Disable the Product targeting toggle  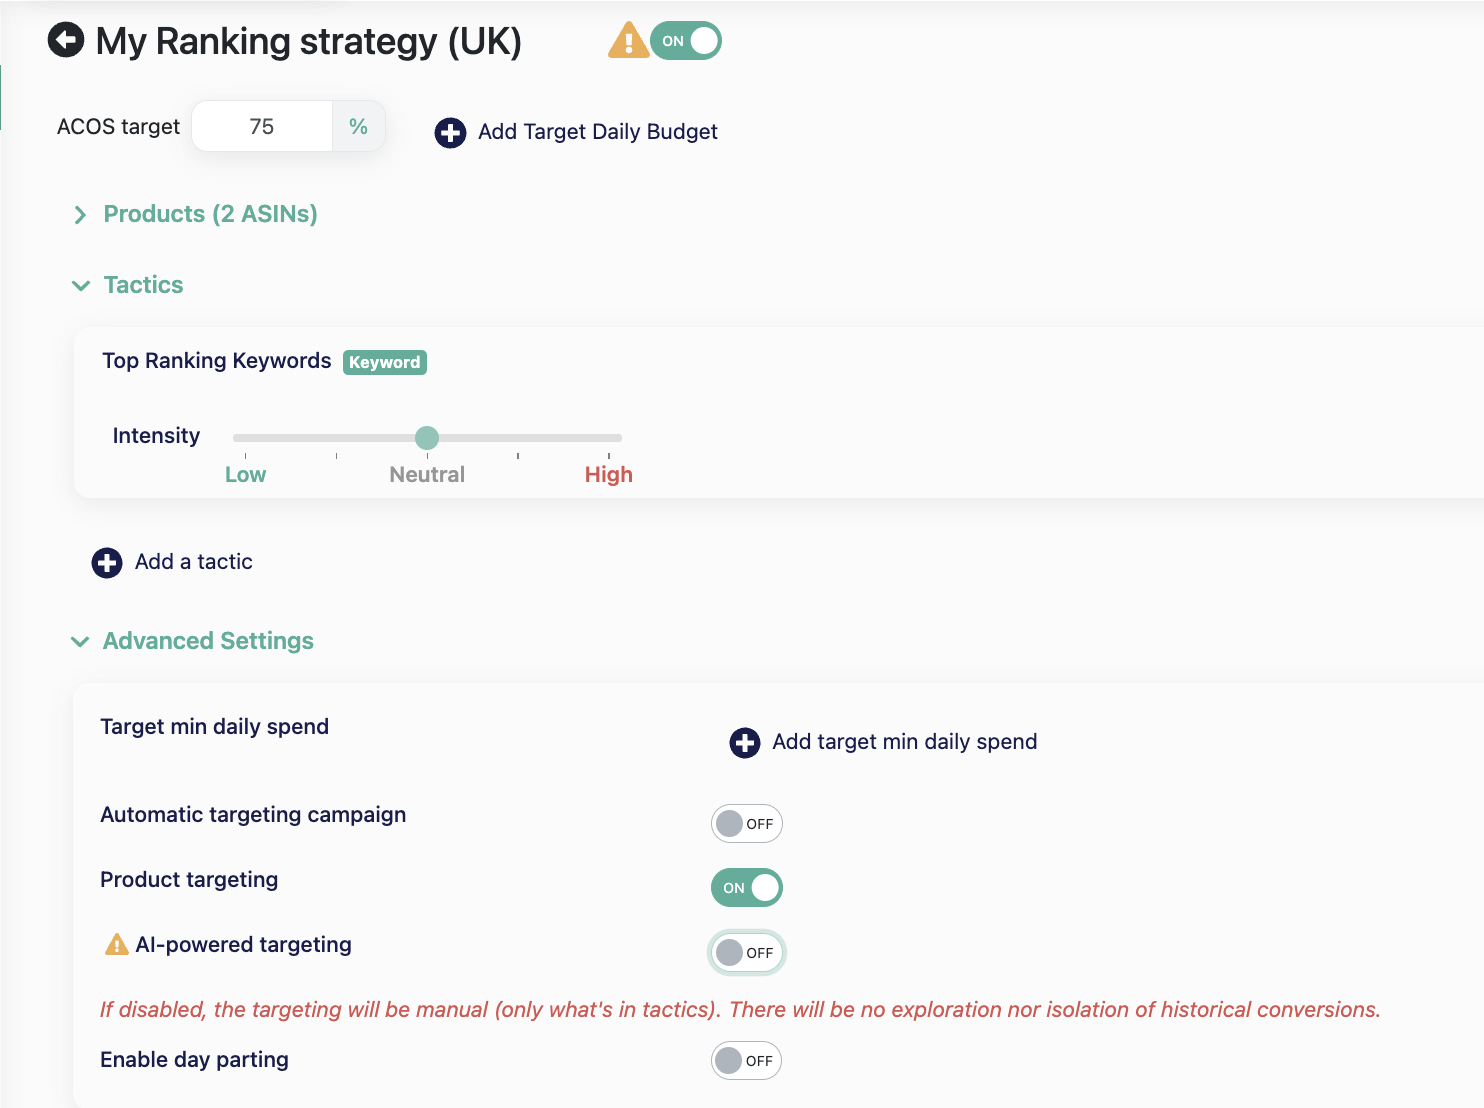[746, 888]
